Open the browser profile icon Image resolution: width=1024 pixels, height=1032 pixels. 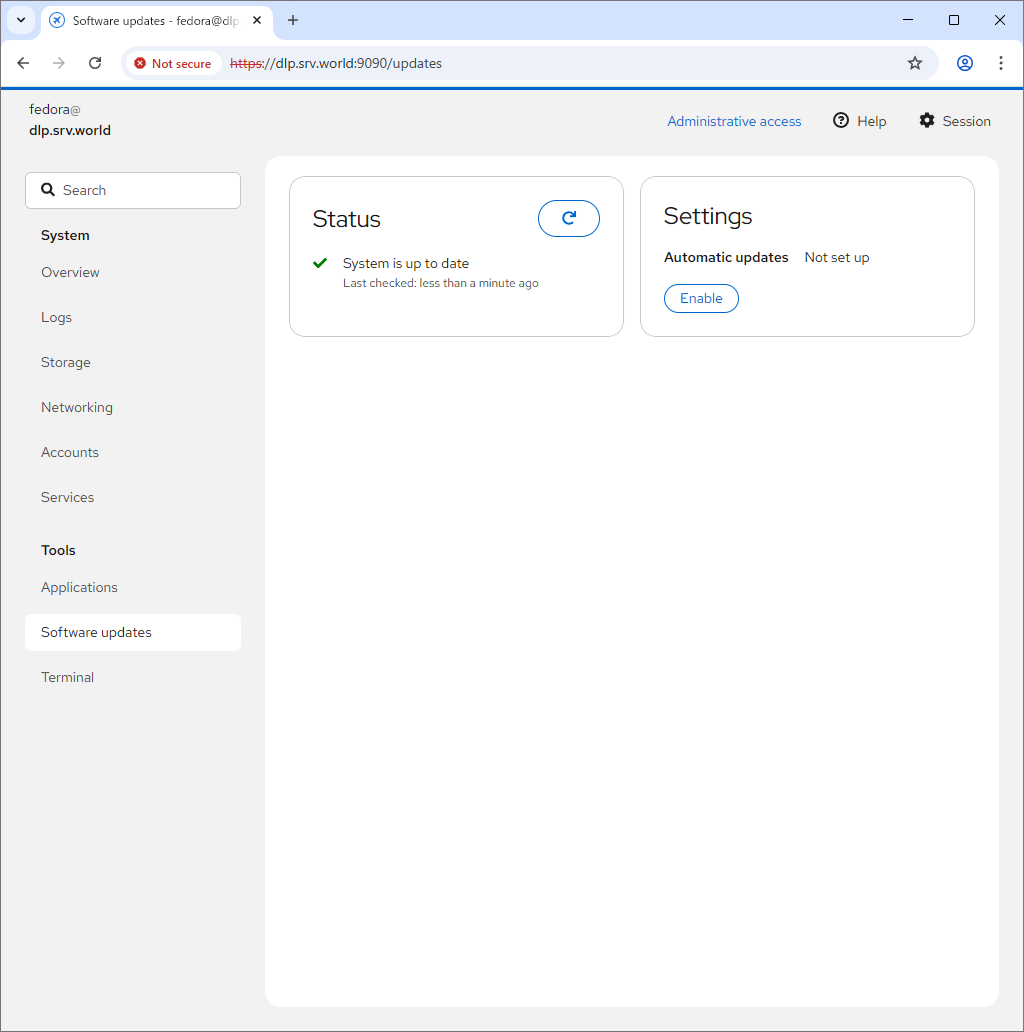pos(965,63)
